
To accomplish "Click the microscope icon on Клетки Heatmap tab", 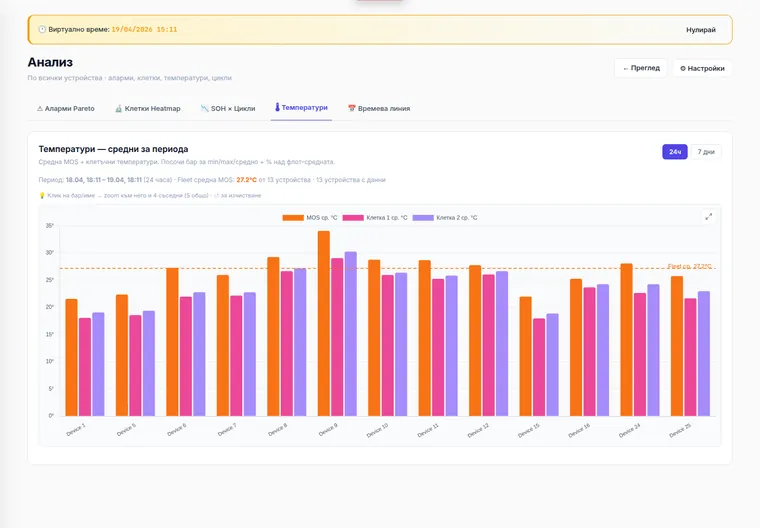I will [x=119, y=109].
